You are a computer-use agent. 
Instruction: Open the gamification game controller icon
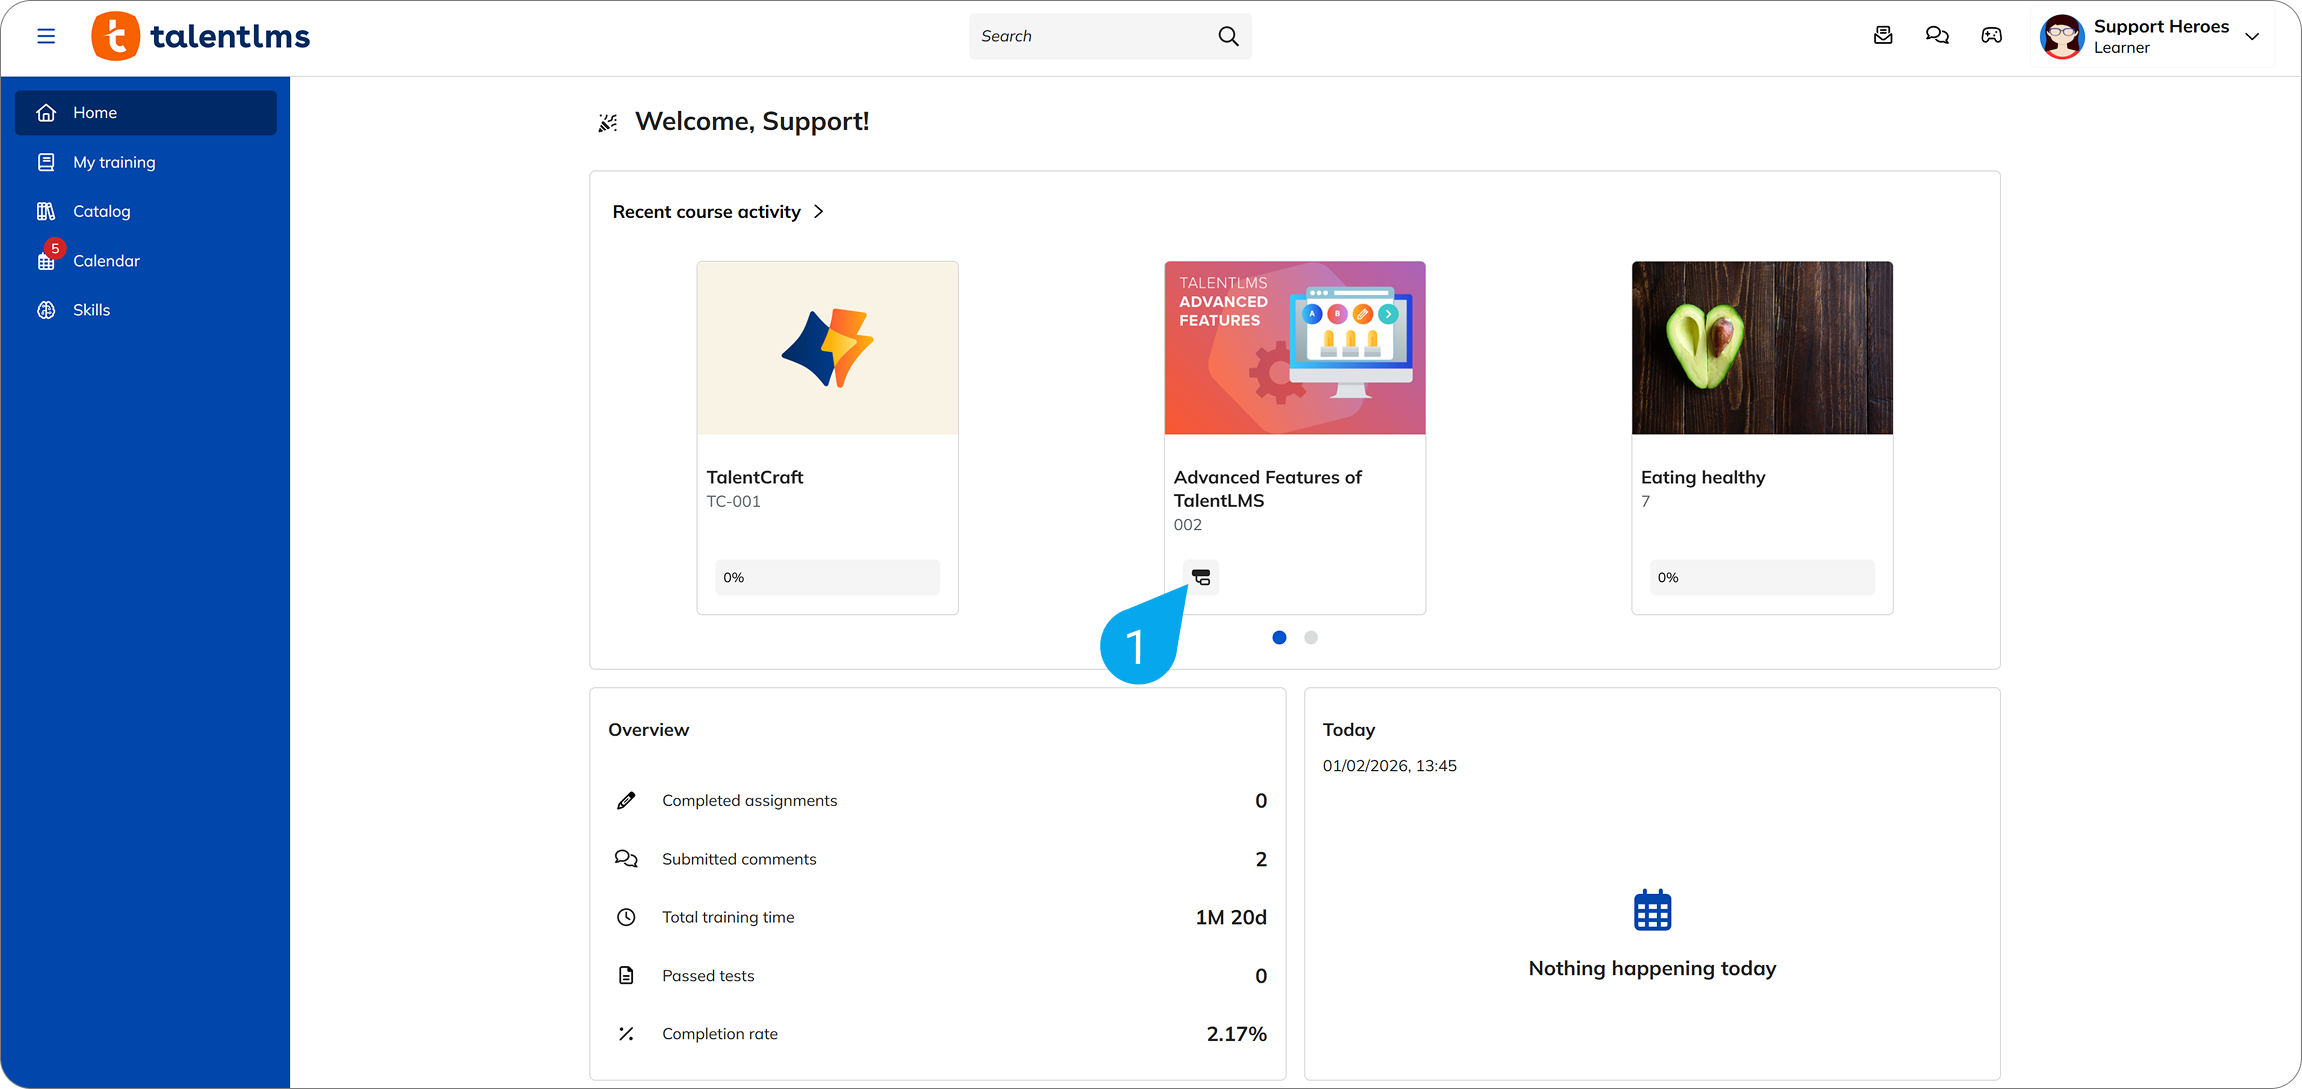tap(1991, 35)
